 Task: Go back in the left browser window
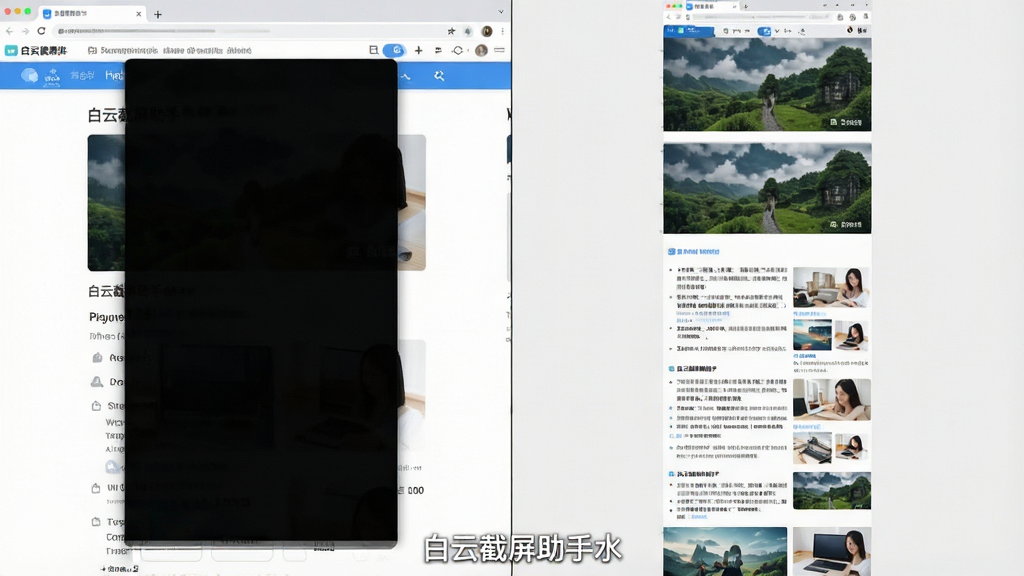point(9,31)
